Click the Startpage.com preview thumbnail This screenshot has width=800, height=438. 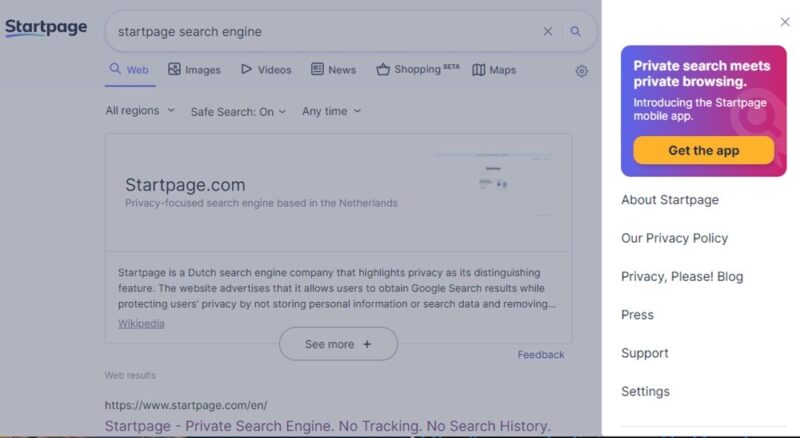coord(493,185)
